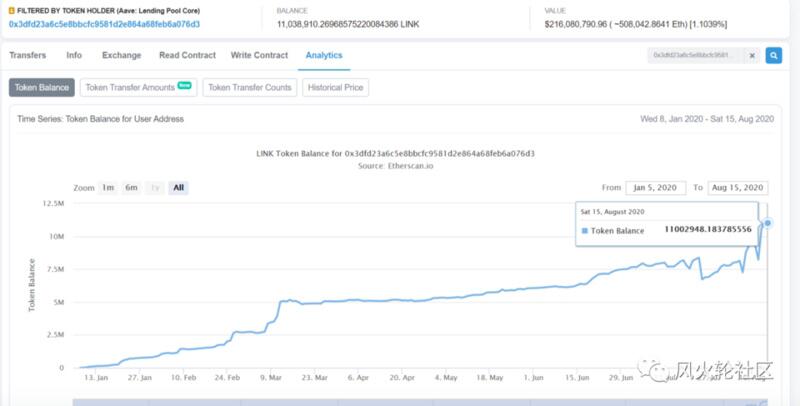Click the tooltip value 11002948.183785556
Screen dimensions: 800x406
click(708, 230)
